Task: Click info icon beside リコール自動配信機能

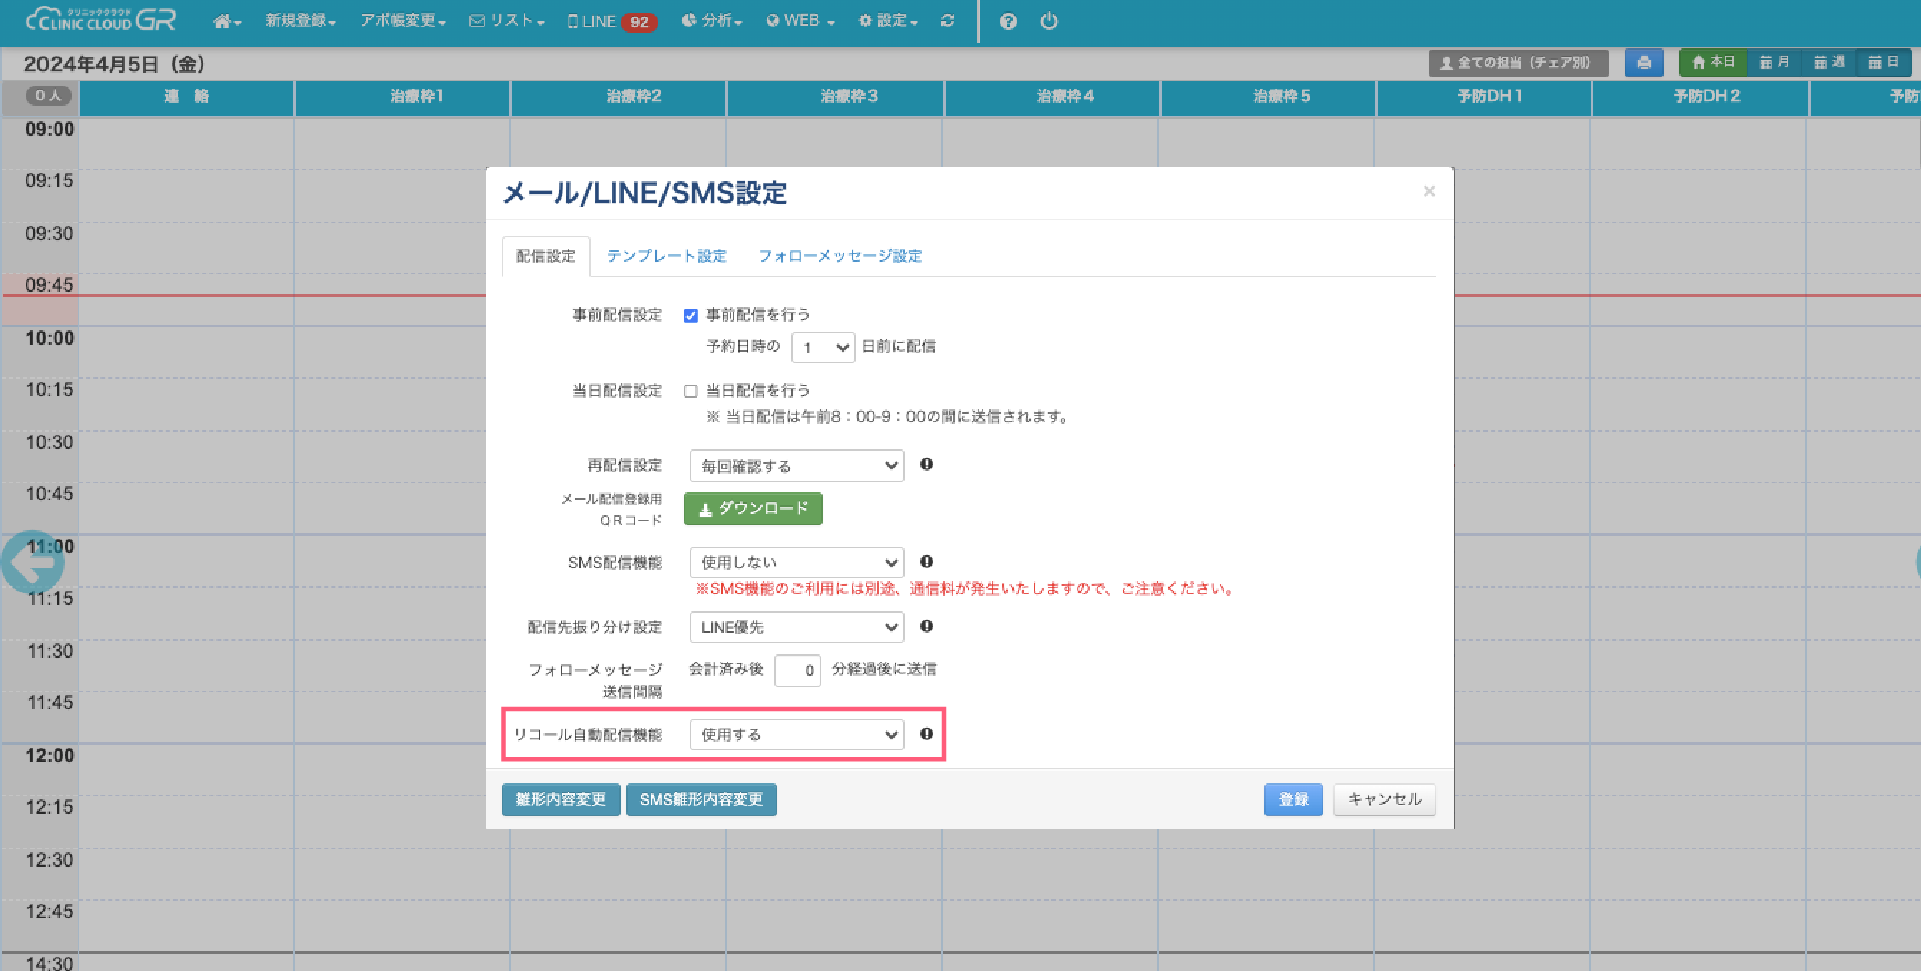Action: click(x=927, y=734)
